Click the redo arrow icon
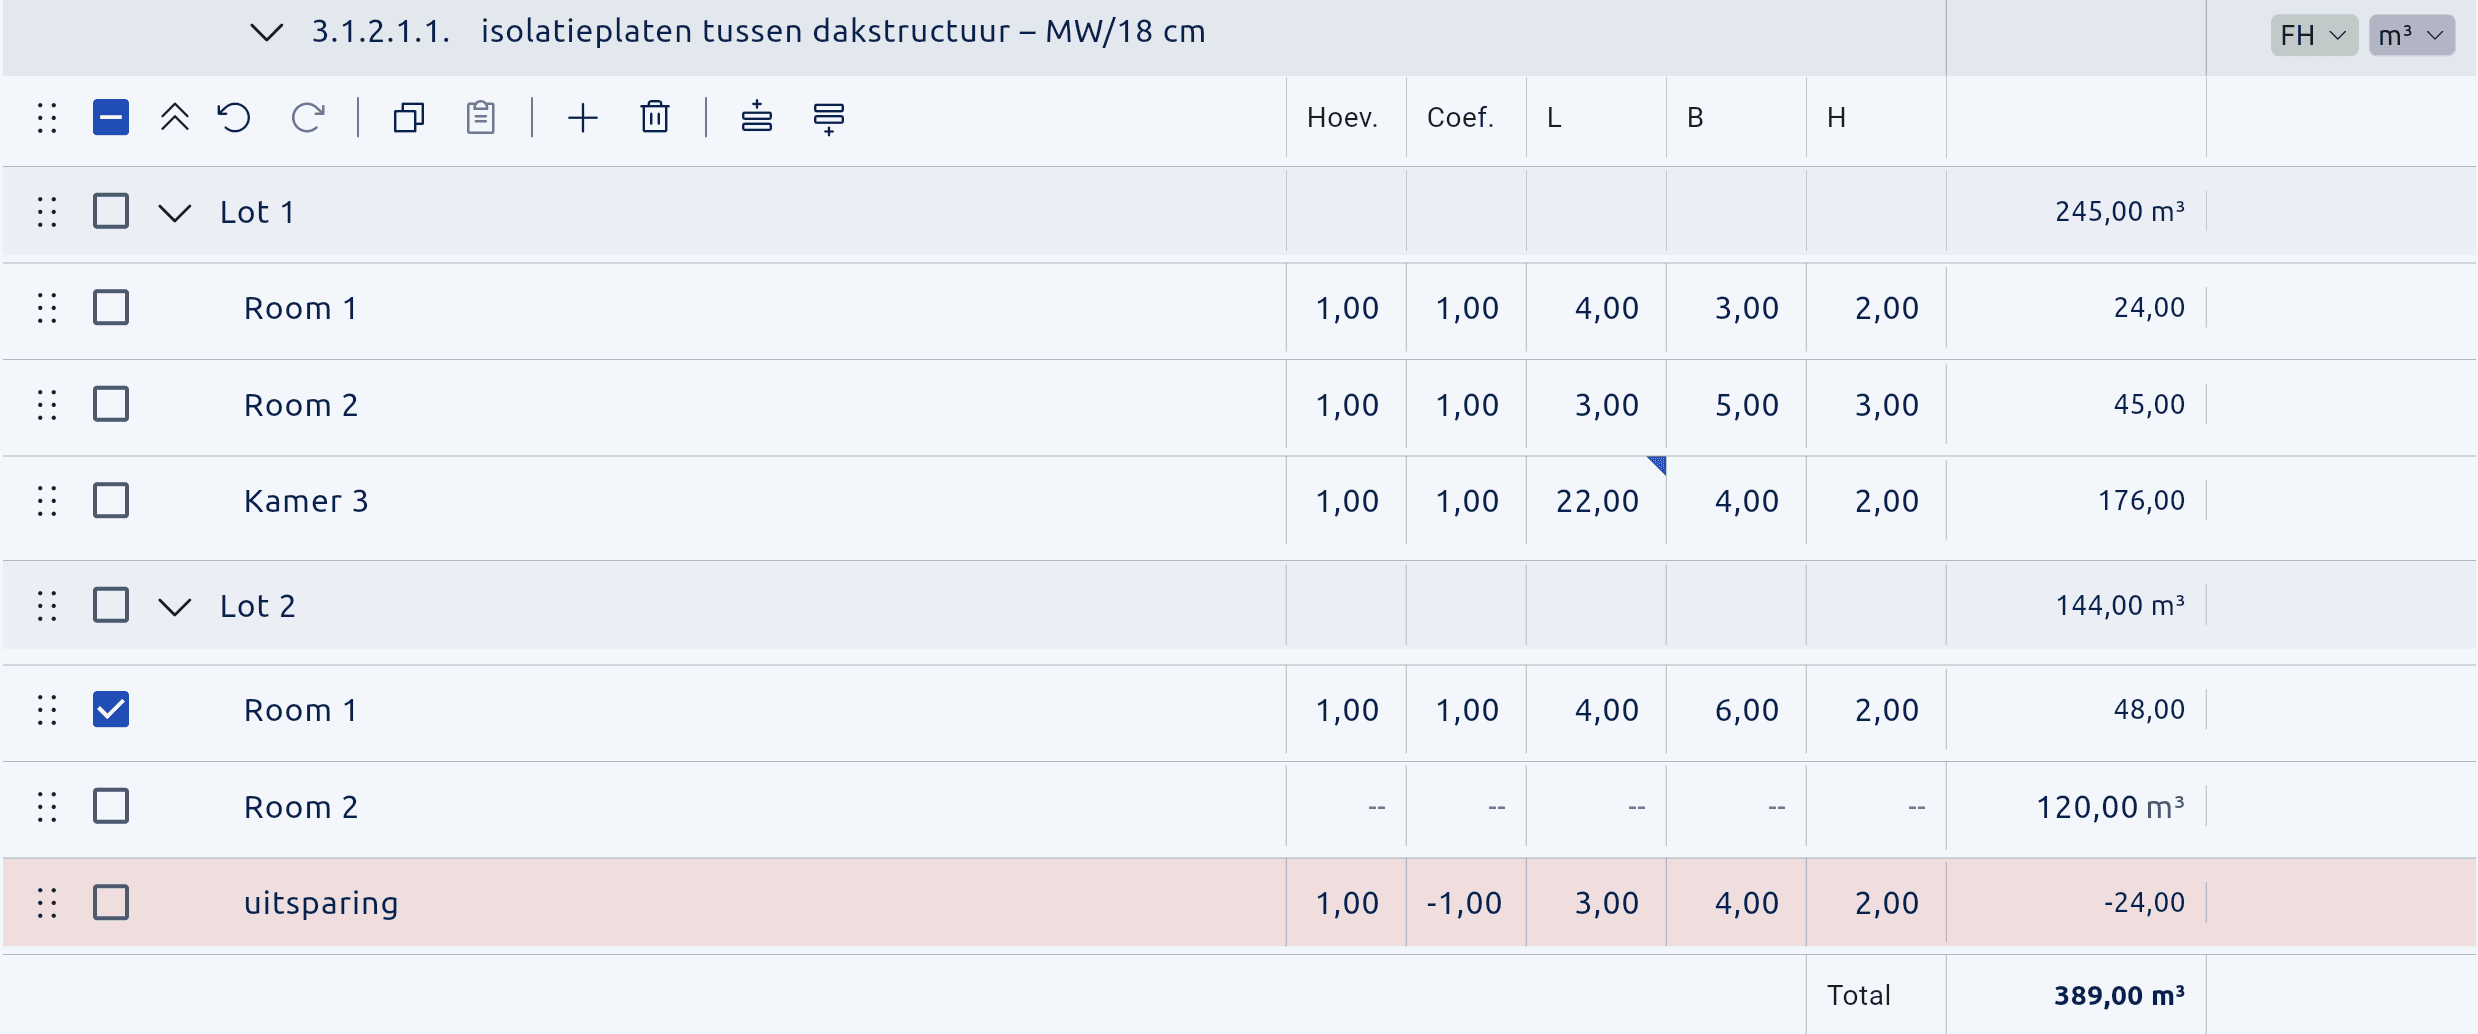The width and height of the screenshot is (2478, 1034). click(308, 118)
